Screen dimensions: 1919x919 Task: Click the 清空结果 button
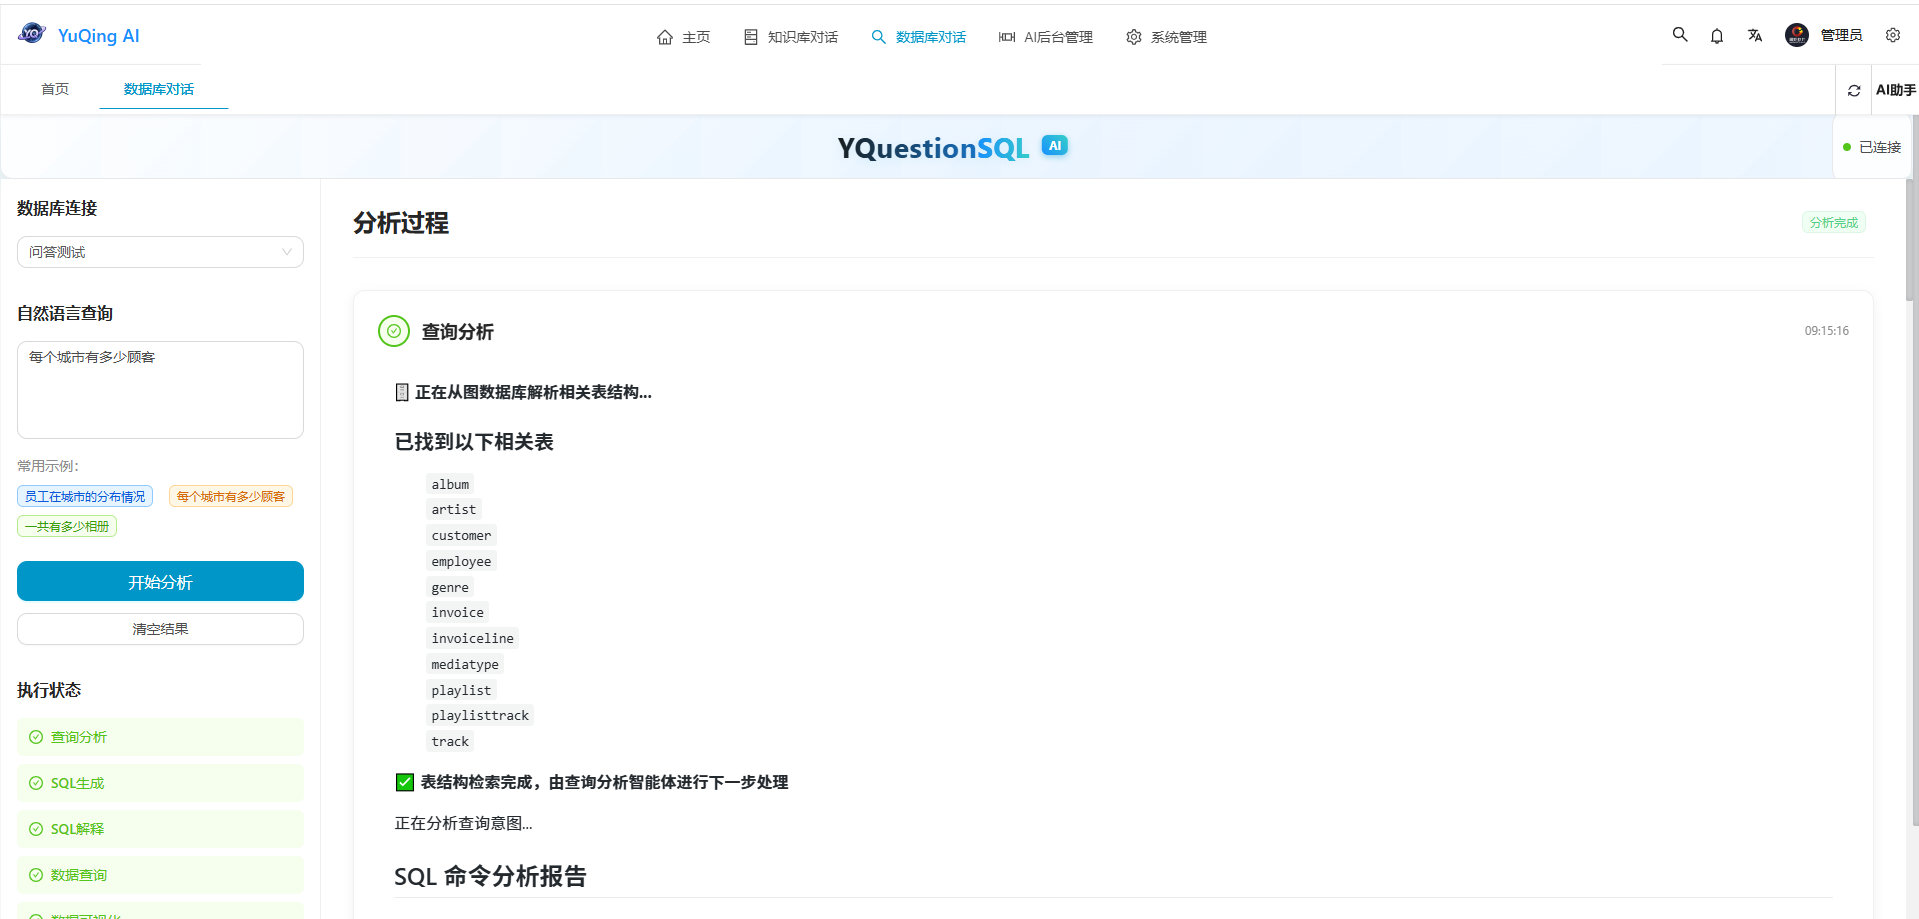point(159,628)
